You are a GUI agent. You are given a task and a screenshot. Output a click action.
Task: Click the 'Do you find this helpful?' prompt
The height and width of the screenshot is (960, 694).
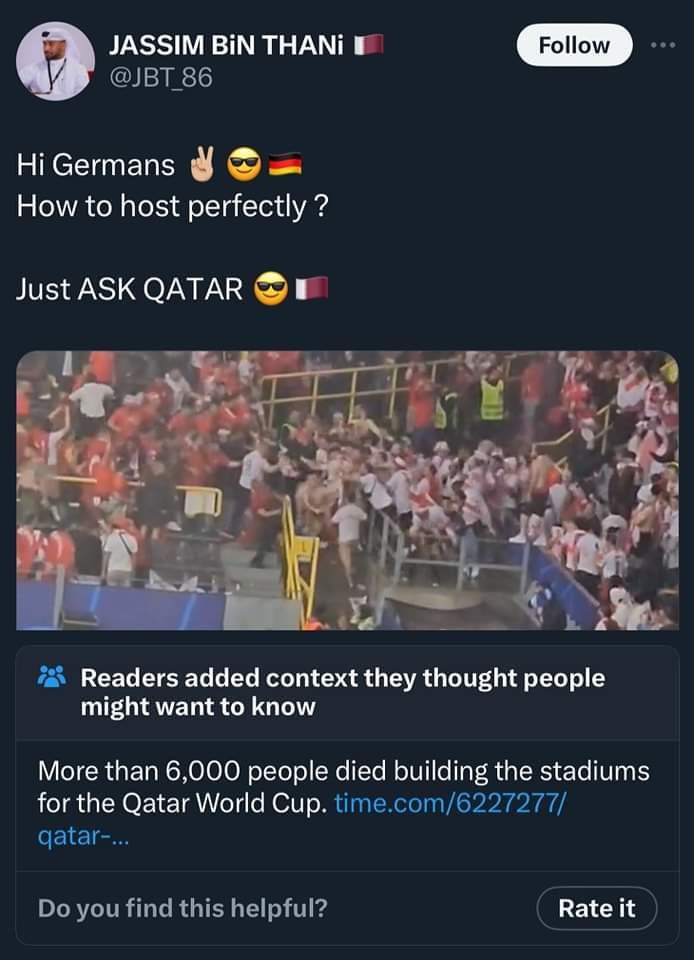182,908
